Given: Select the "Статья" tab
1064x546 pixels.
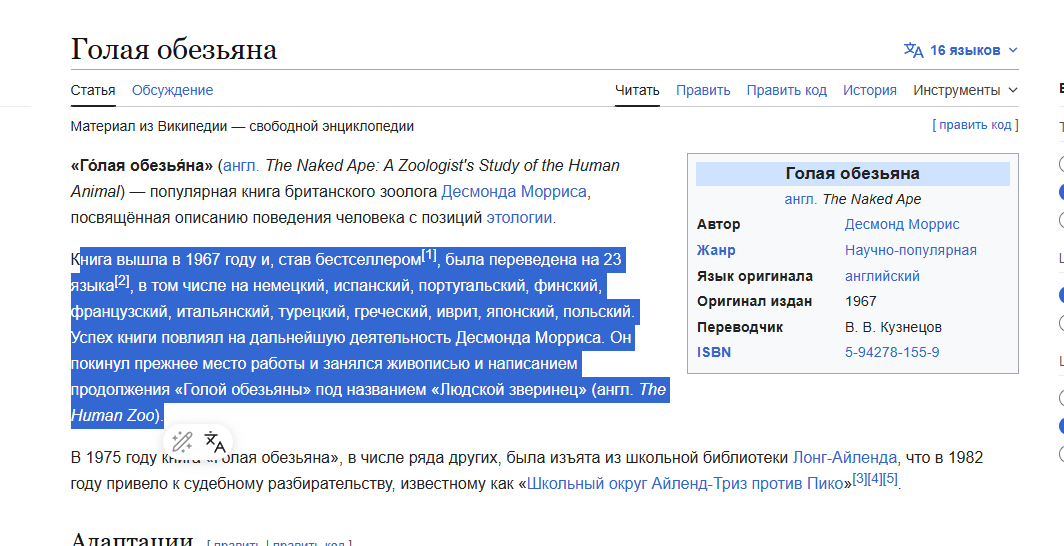Looking at the screenshot, I should coord(93,90).
